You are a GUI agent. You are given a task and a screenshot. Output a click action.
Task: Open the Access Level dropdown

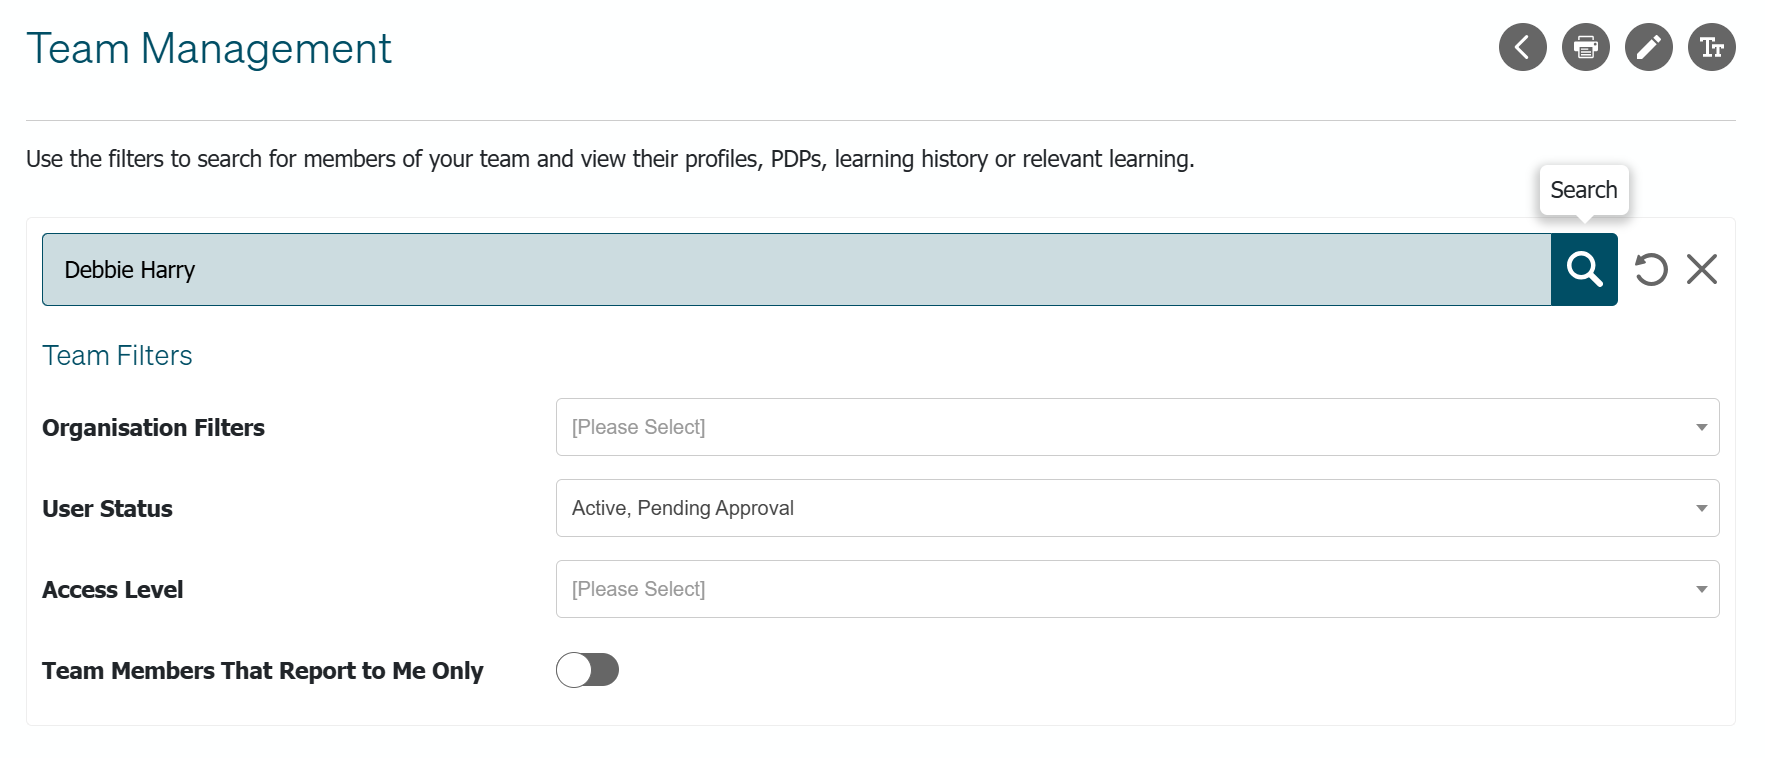click(1137, 589)
